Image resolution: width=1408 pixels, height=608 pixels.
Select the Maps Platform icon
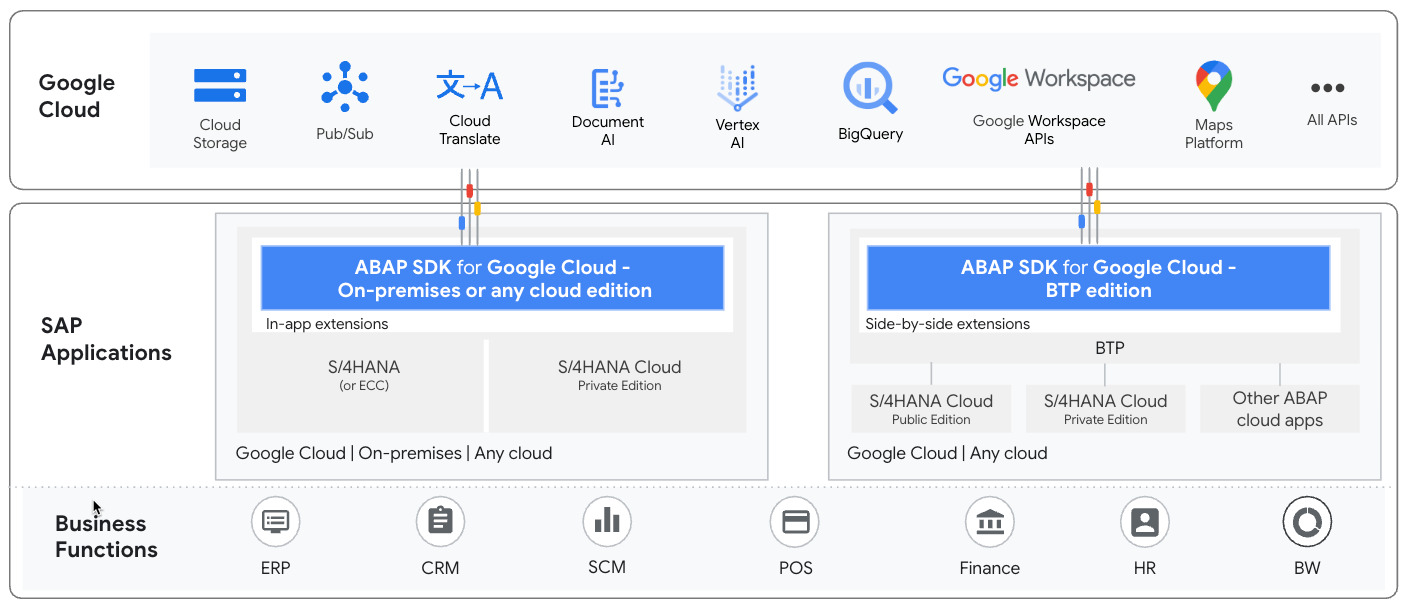point(1213,85)
